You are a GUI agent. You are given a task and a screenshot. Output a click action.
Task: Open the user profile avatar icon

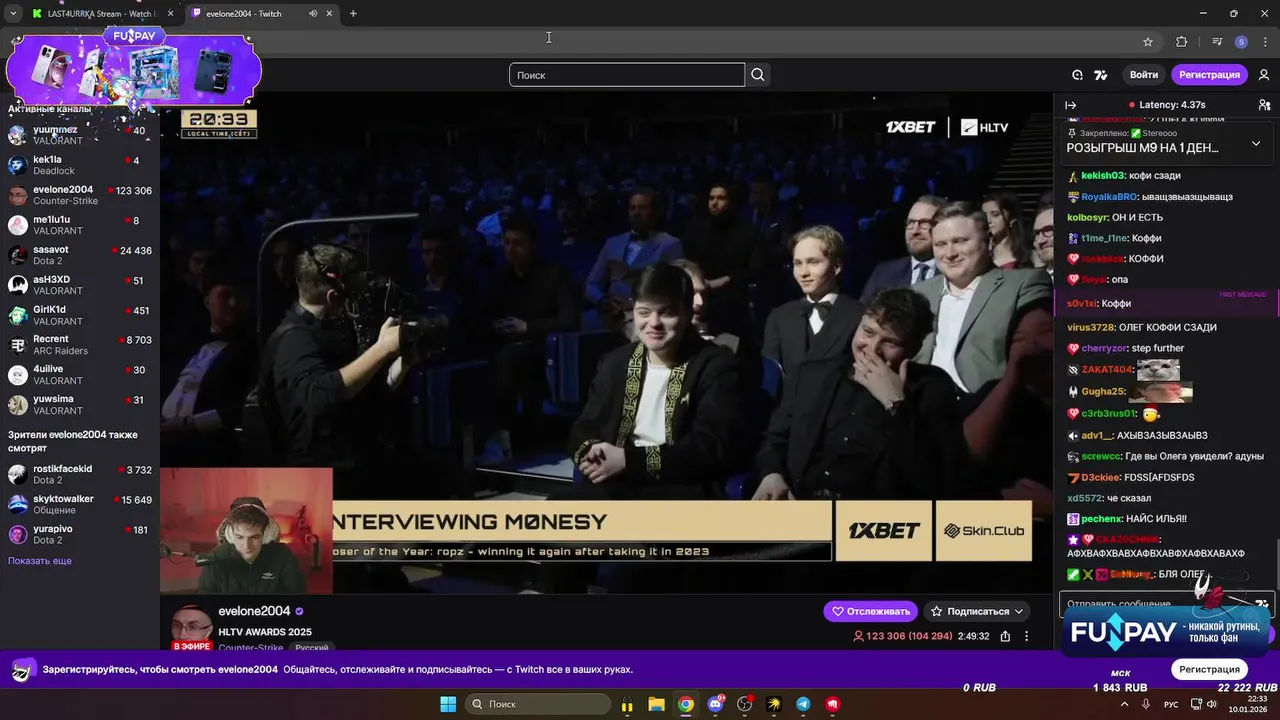(x=1264, y=75)
